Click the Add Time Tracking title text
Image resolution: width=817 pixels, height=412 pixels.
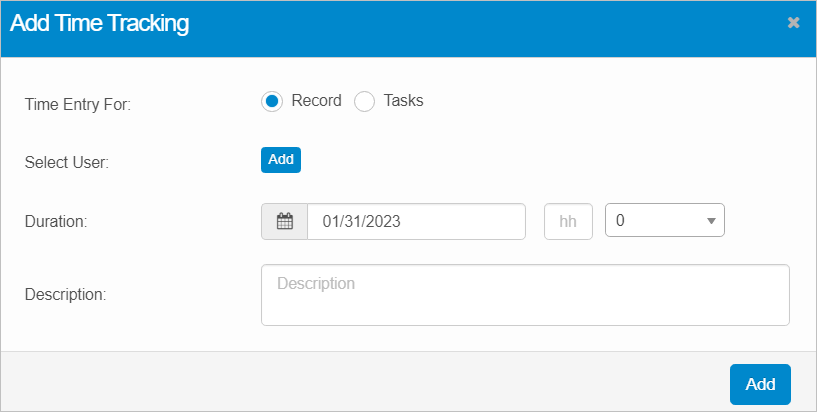[x=99, y=24]
